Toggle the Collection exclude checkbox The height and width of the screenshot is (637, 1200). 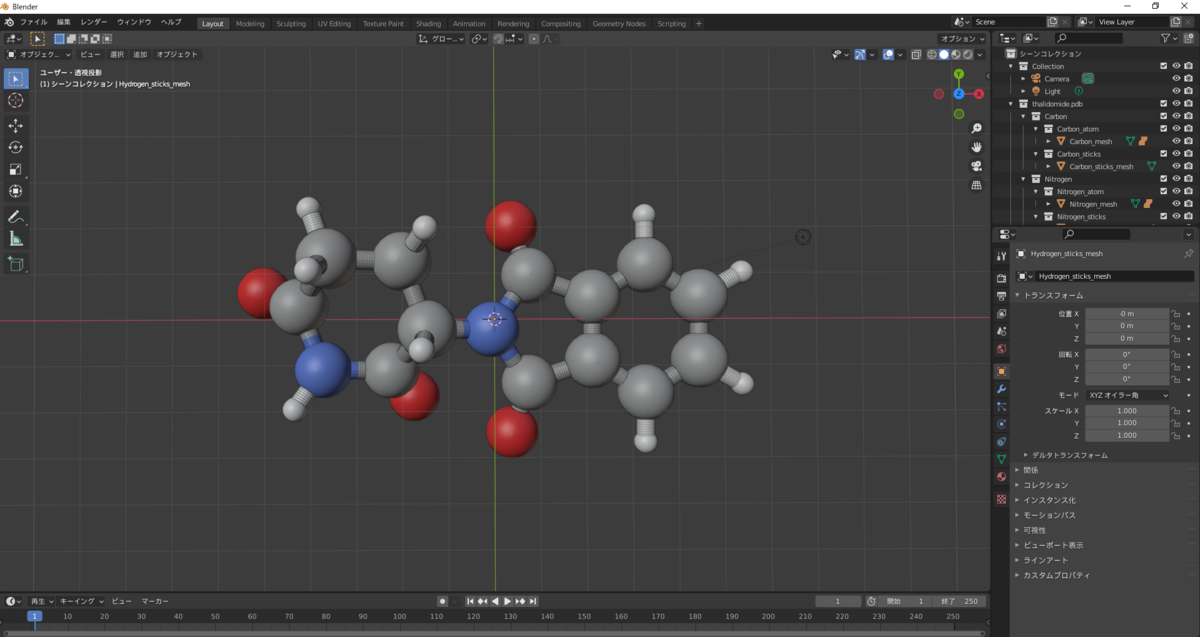(1164, 66)
